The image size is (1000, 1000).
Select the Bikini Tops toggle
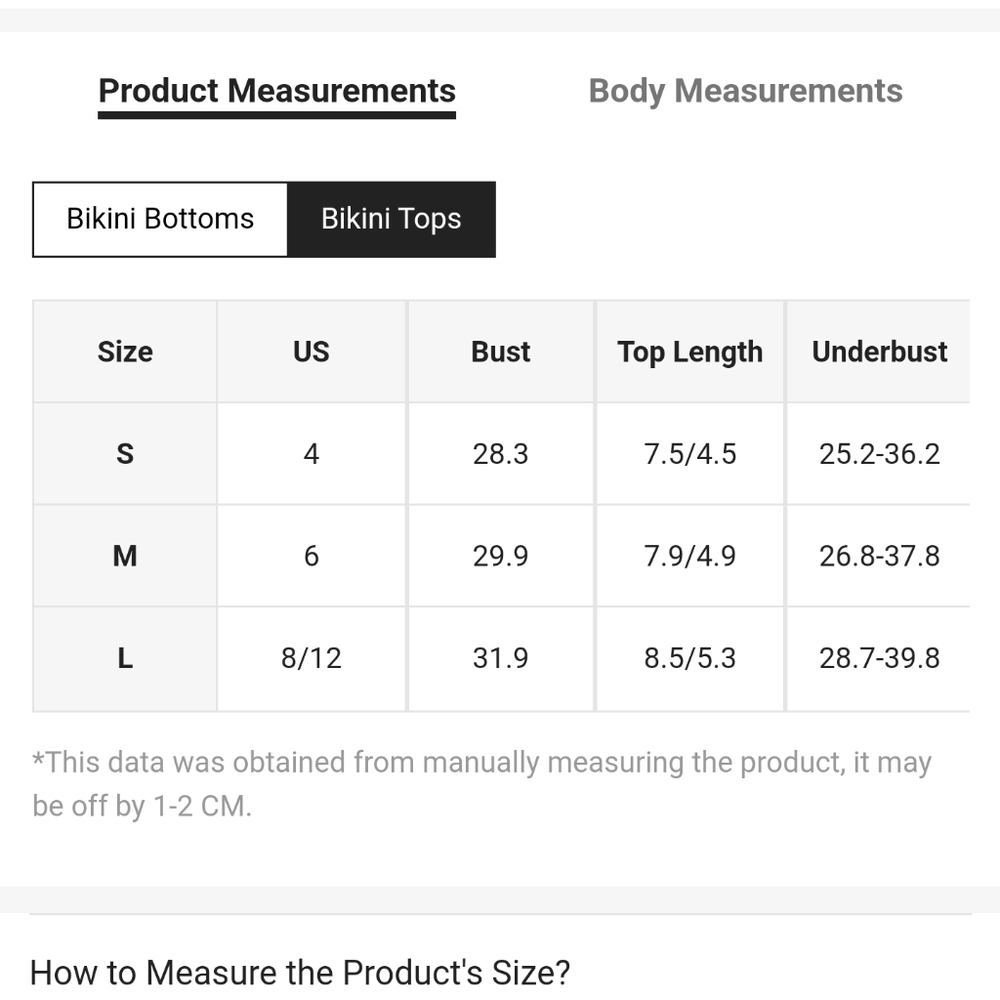coord(391,219)
